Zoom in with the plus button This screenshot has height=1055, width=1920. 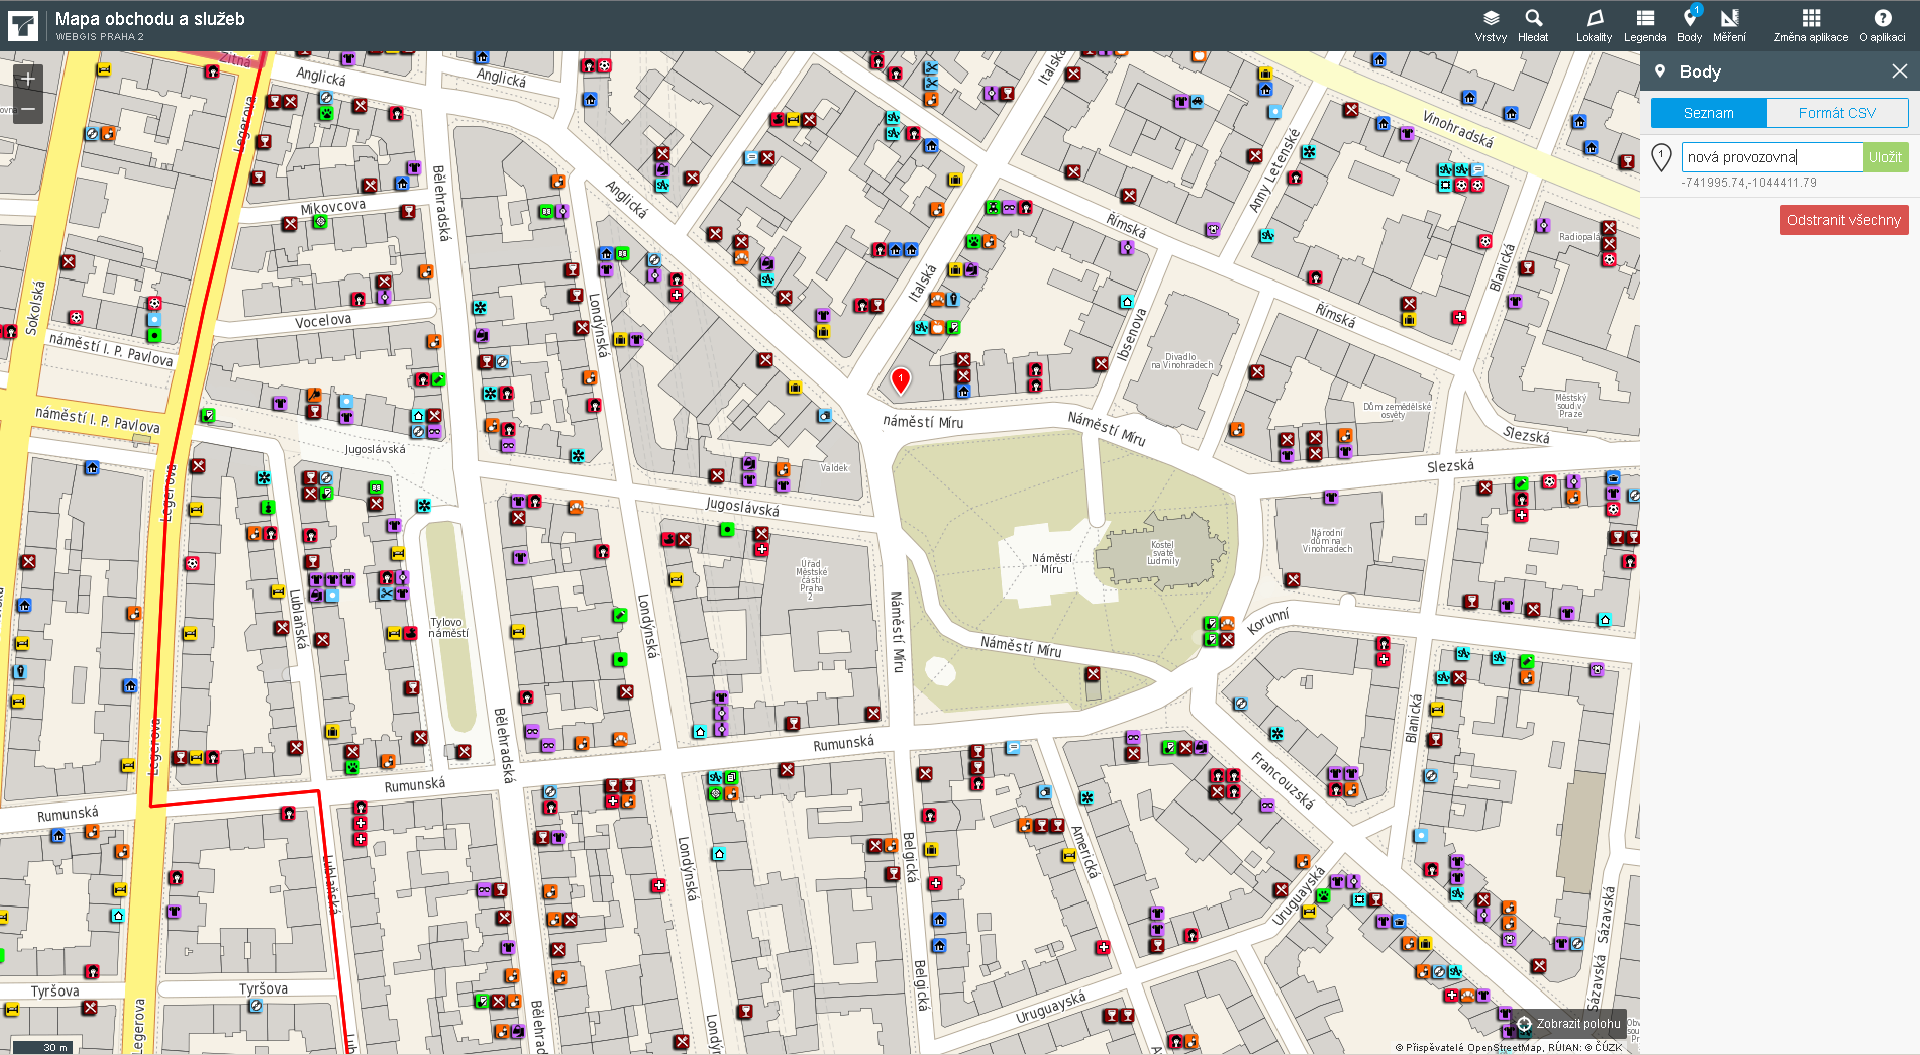tap(28, 79)
